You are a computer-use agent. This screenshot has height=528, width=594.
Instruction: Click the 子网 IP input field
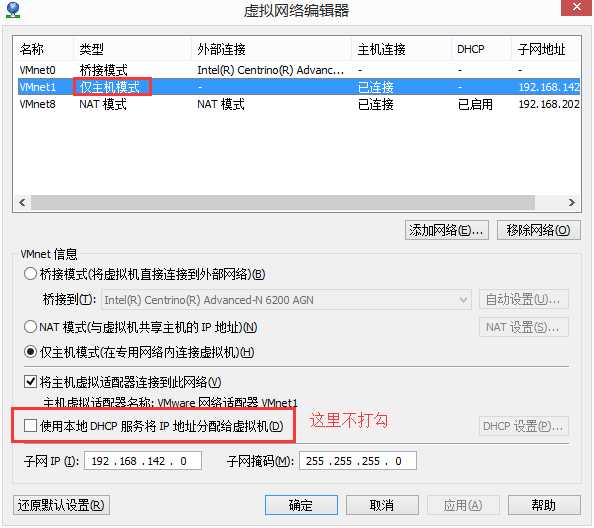[x=143, y=461]
